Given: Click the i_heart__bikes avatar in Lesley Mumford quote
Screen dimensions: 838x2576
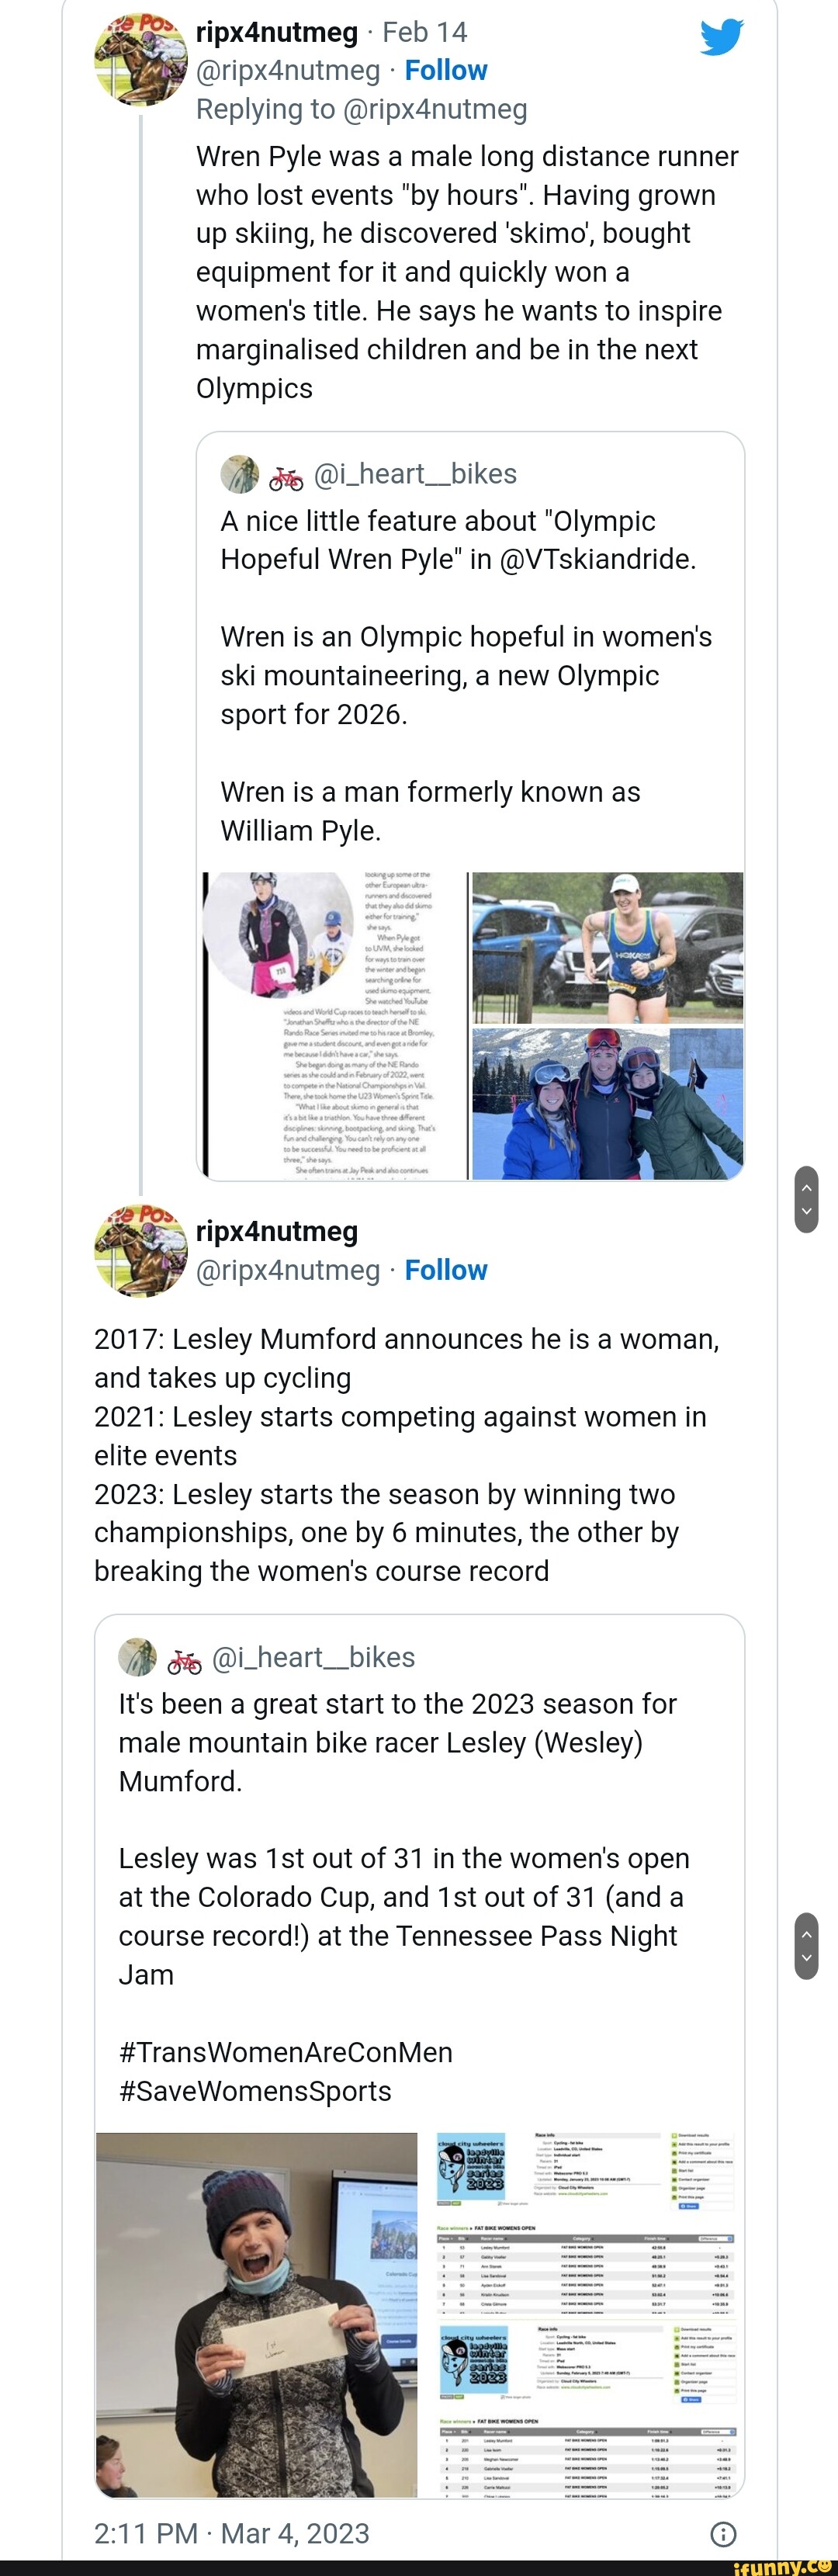Looking at the screenshot, I should (x=137, y=1657).
